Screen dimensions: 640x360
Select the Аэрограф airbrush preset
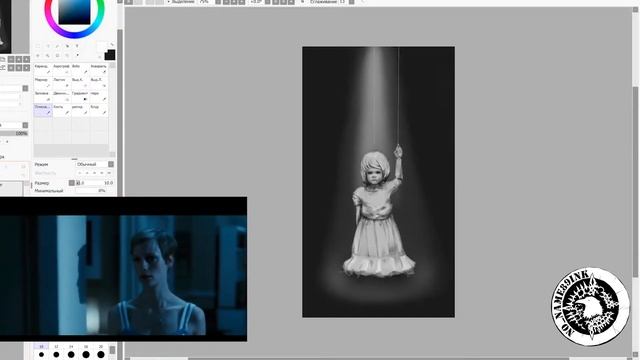62,69
